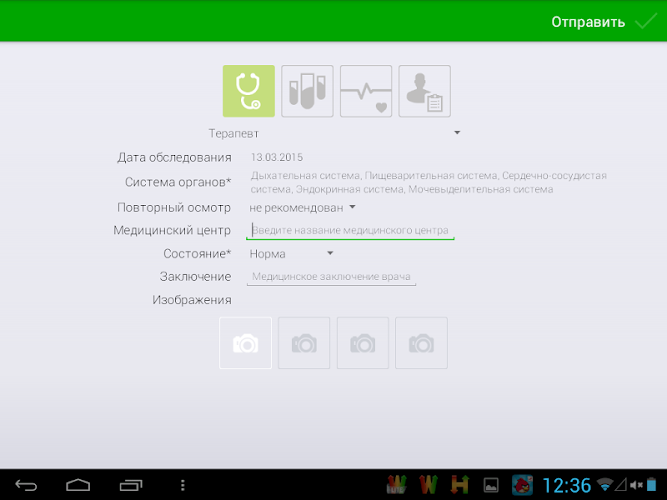Tap the Android home button
Screen dimensions: 667x500
(78, 485)
